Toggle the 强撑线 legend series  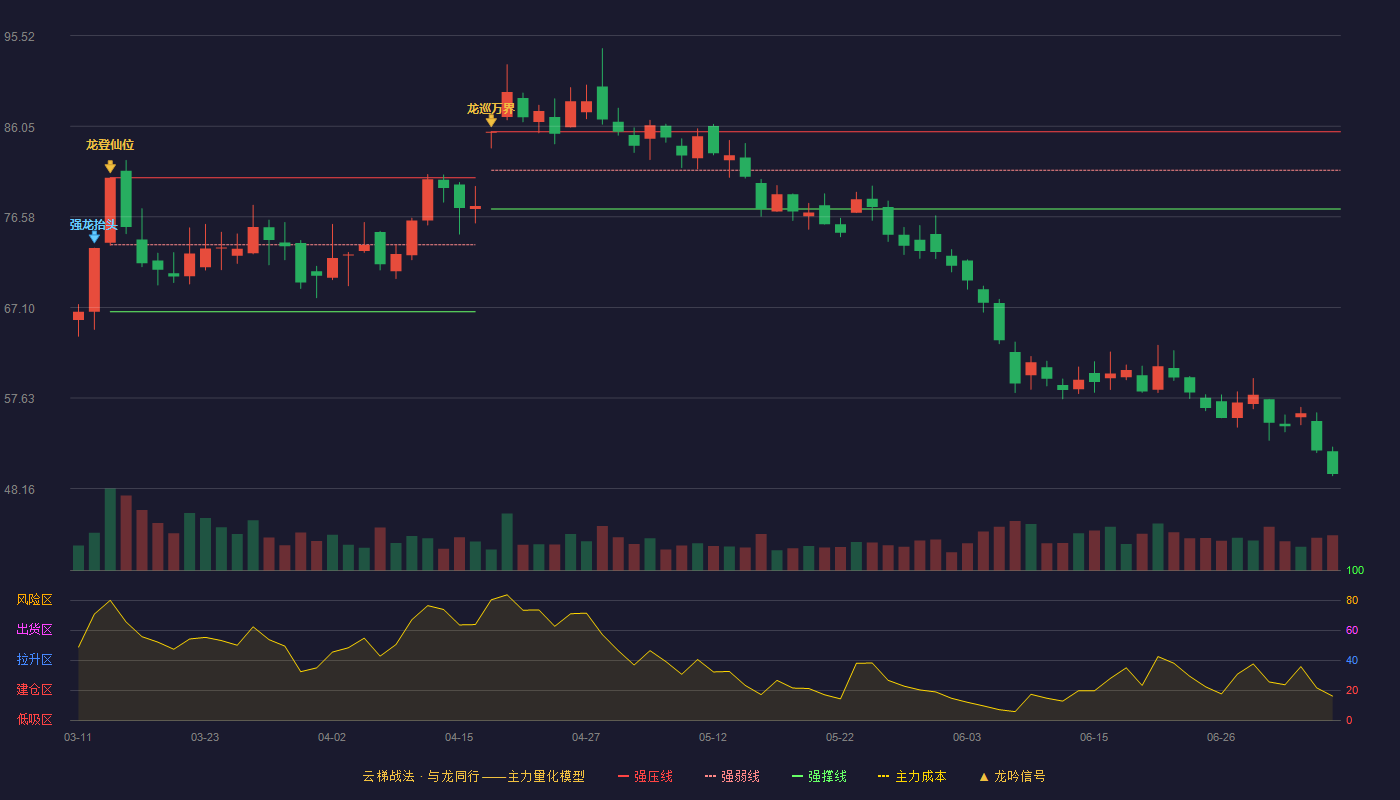(819, 777)
